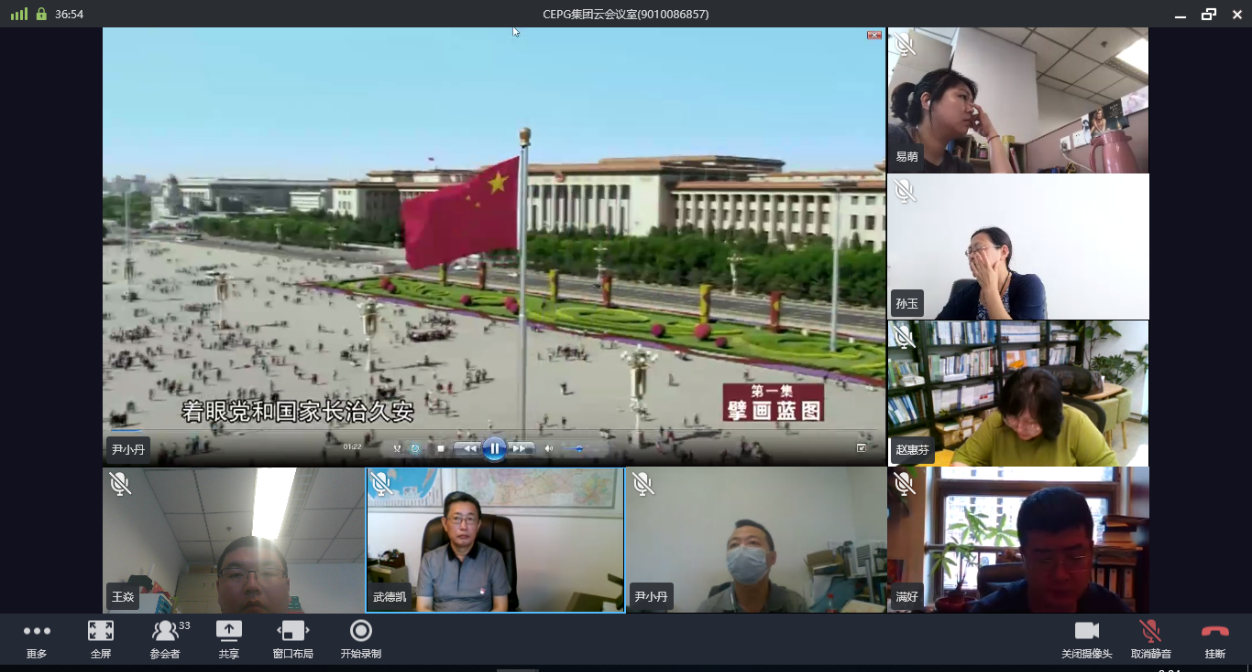Pause the shared video playback
The width and height of the screenshot is (1252, 672).
[x=494, y=449]
